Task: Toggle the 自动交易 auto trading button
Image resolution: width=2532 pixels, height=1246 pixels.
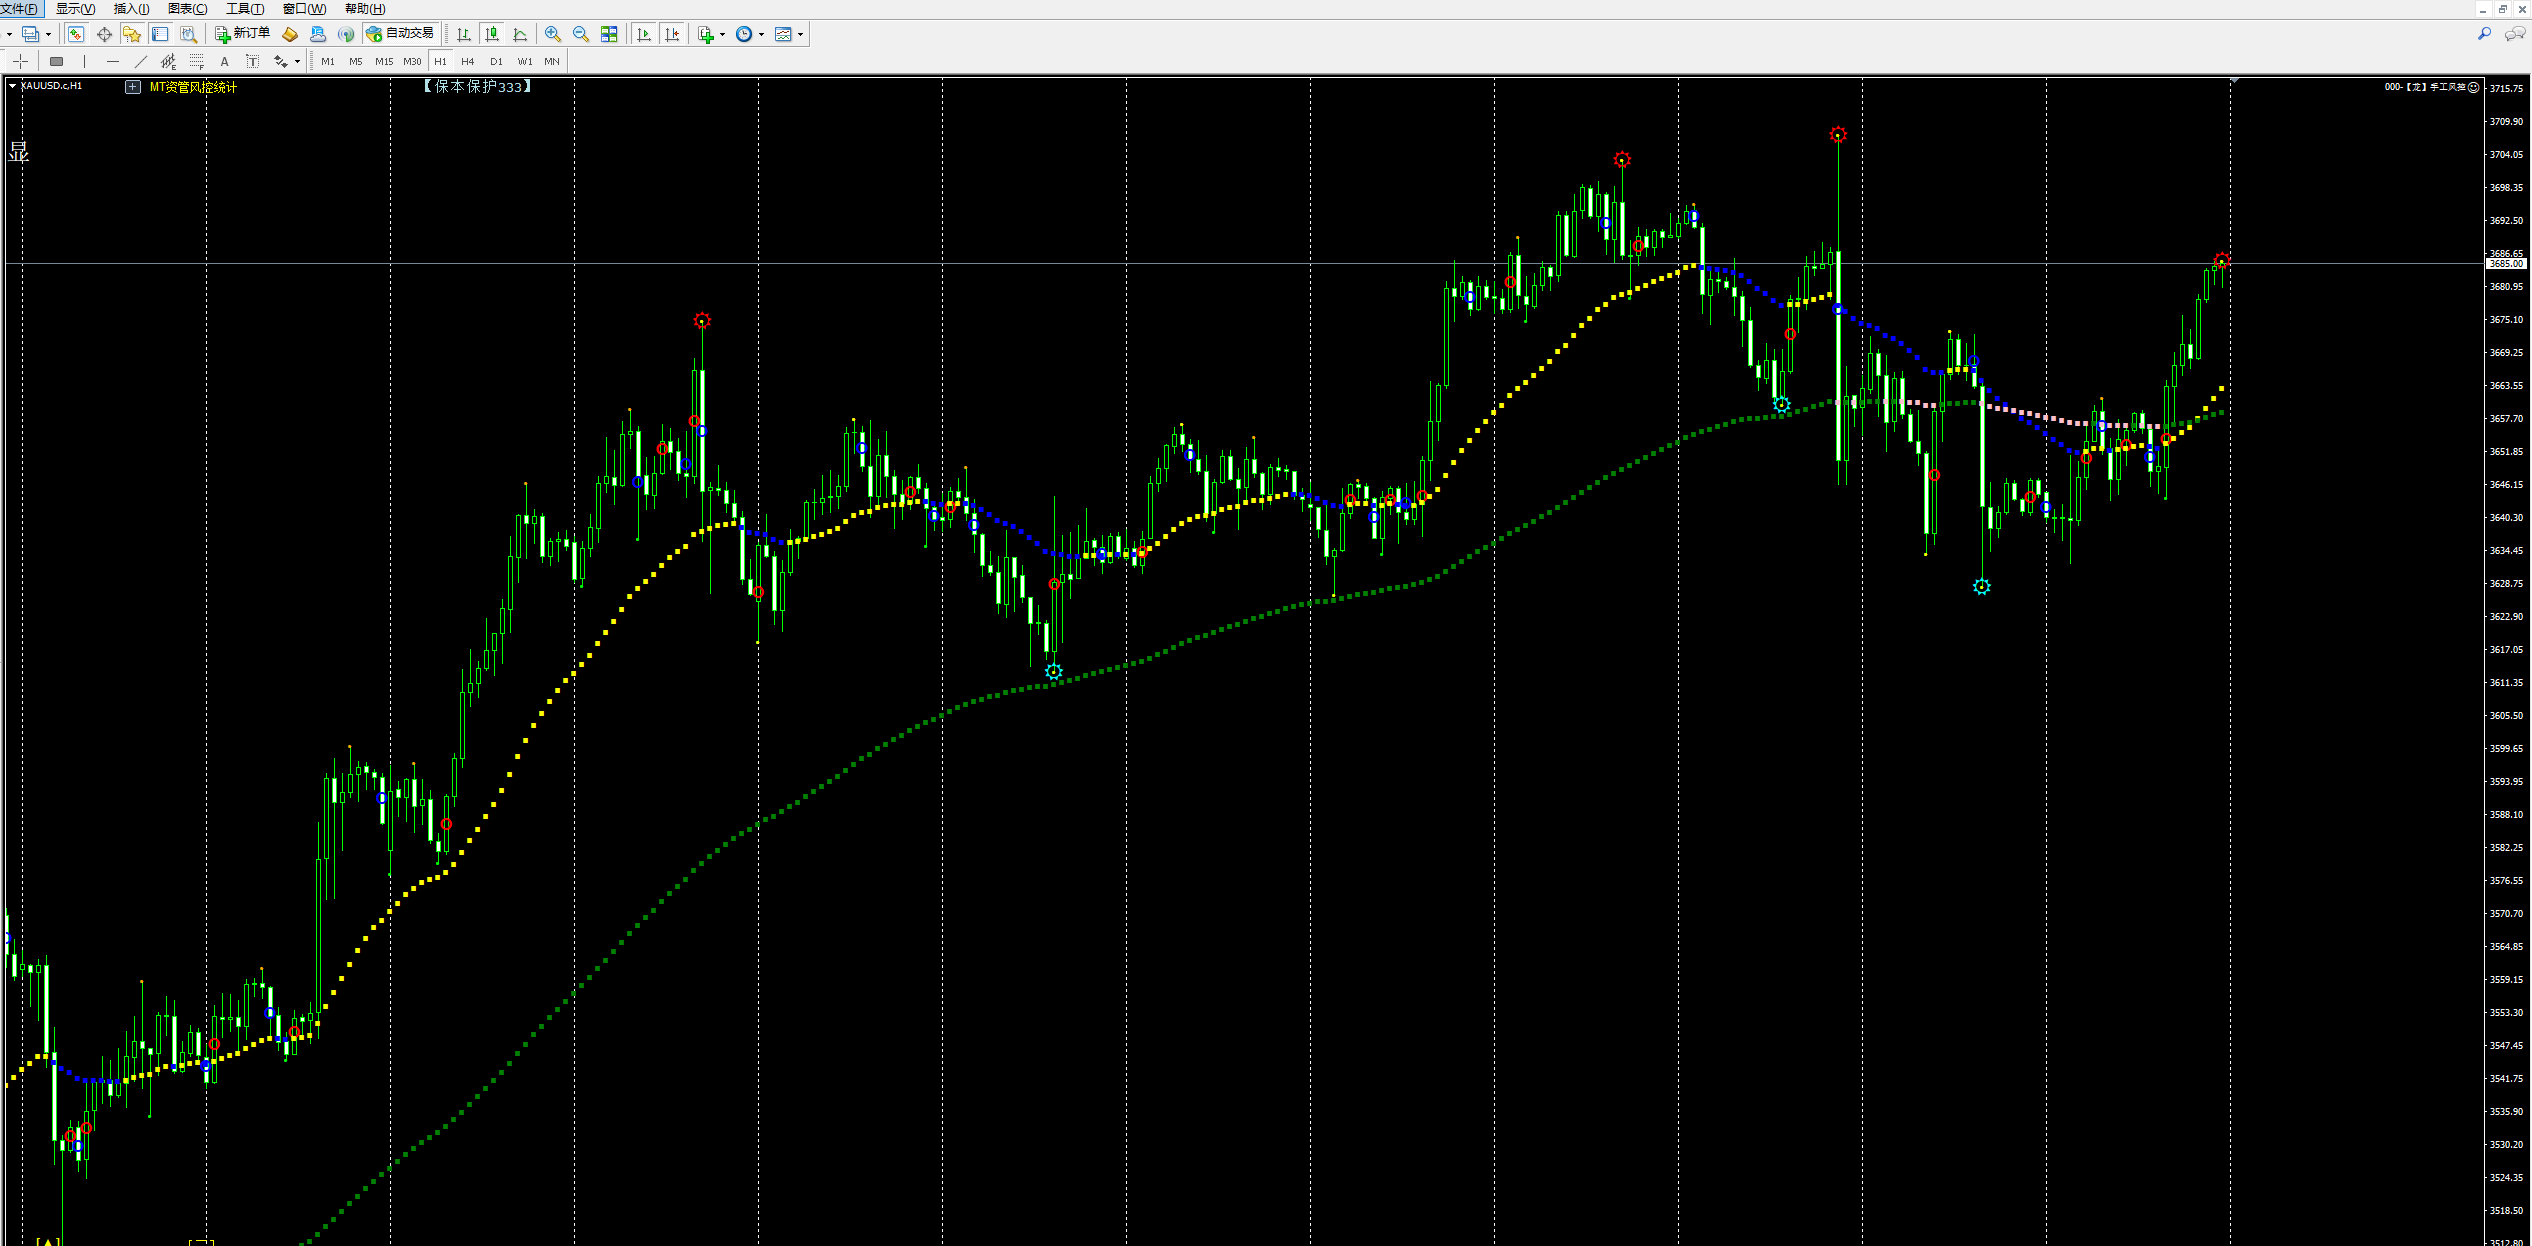Action: pyautogui.click(x=401, y=34)
